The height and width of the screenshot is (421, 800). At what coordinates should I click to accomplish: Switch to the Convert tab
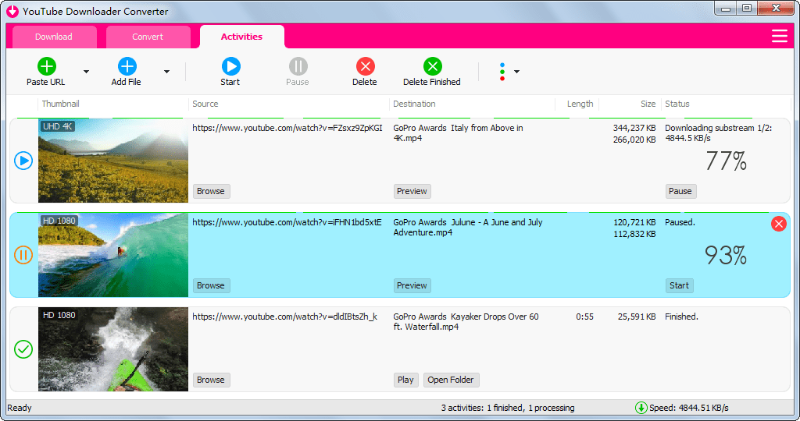coord(147,37)
